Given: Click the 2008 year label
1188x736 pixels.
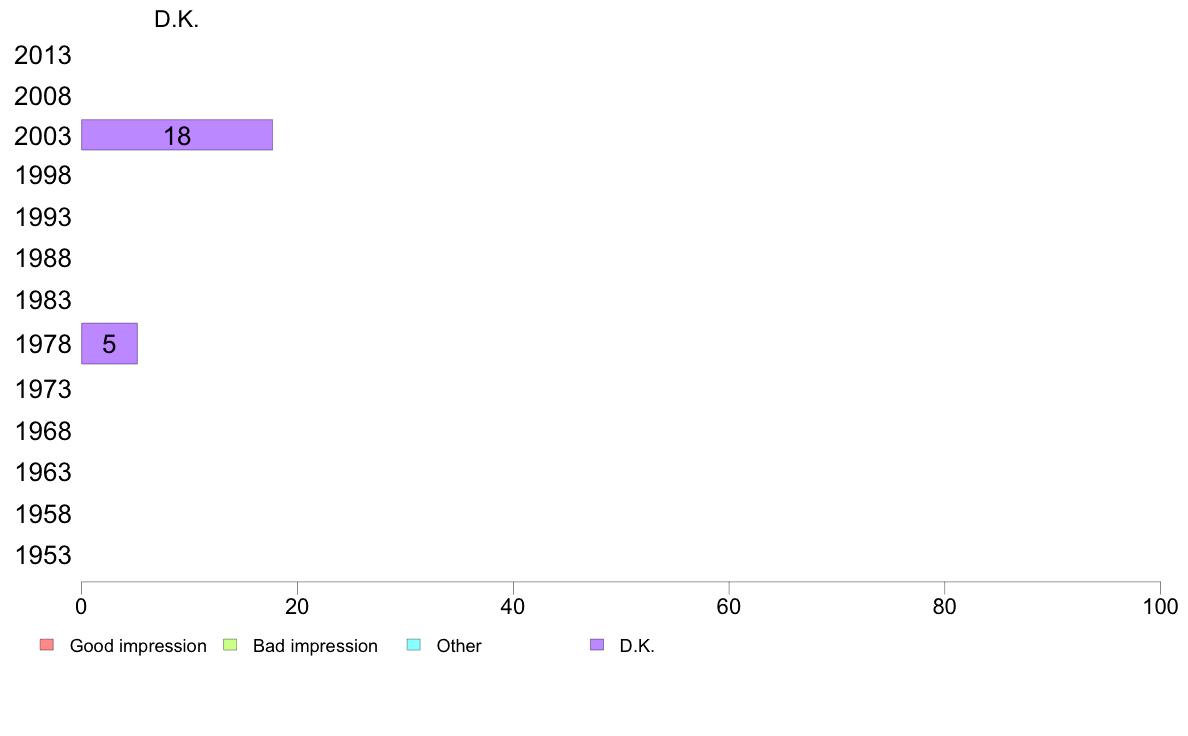Looking at the screenshot, I should point(43,96).
